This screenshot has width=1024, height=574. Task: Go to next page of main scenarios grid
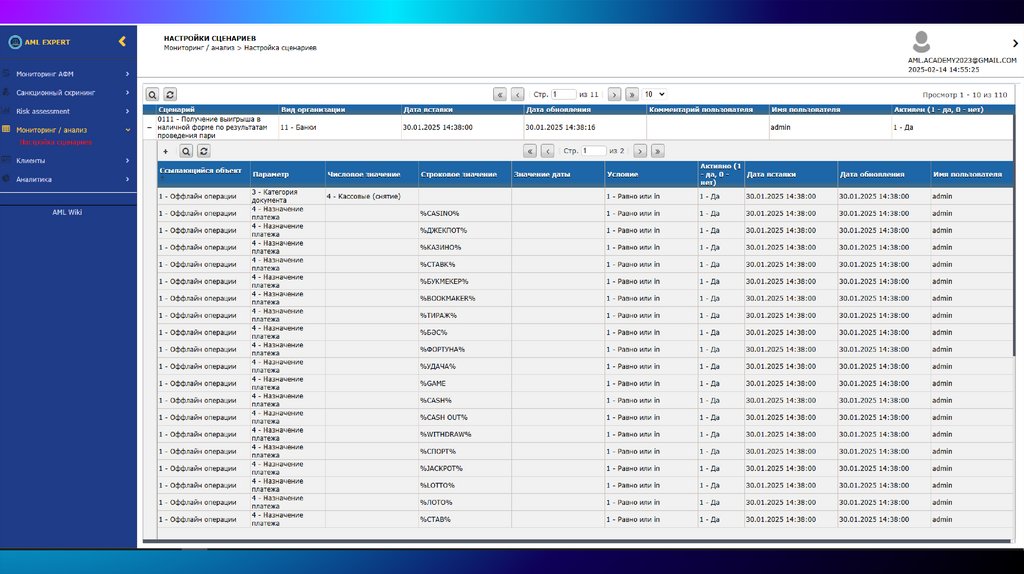coord(615,94)
